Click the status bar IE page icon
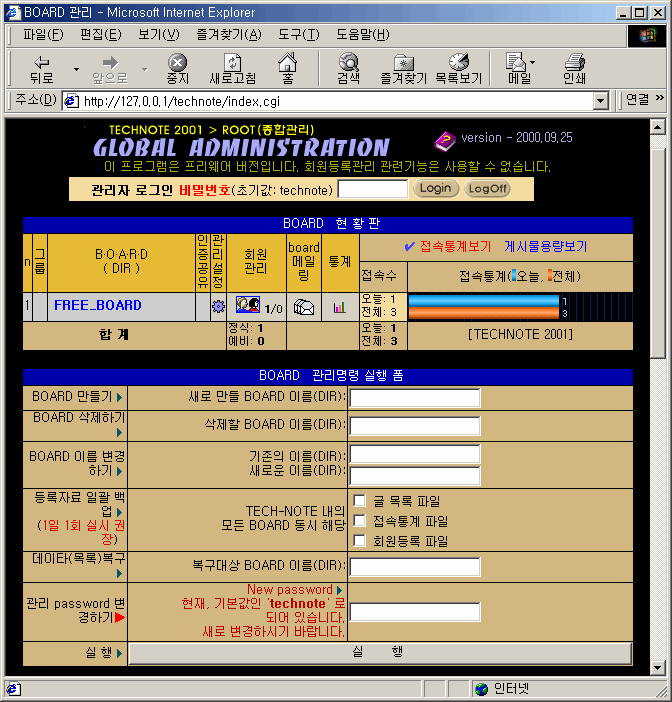 [x=13, y=689]
